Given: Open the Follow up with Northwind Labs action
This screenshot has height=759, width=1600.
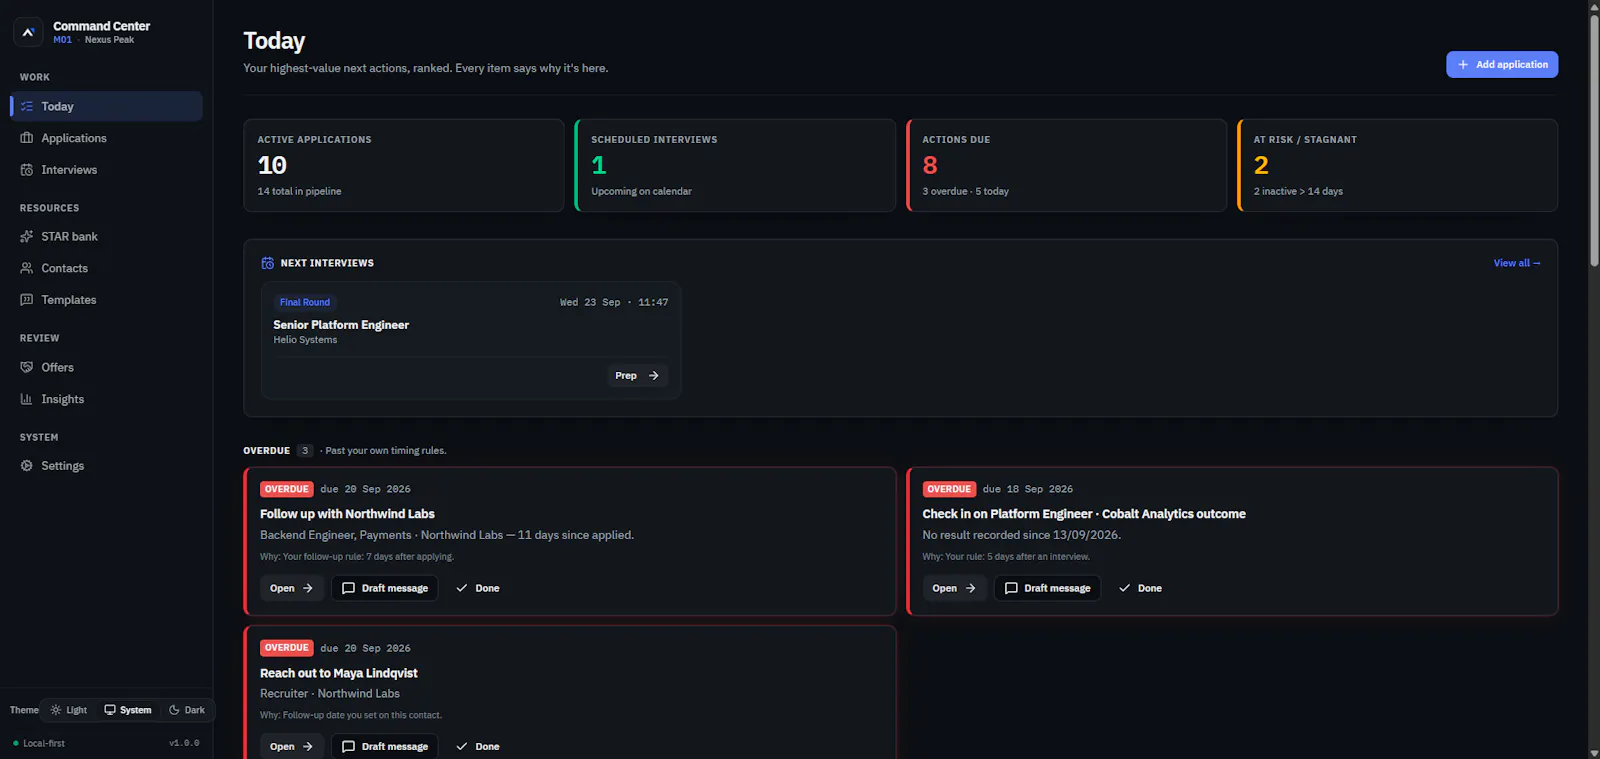Looking at the screenshot, I should point(291,588).
